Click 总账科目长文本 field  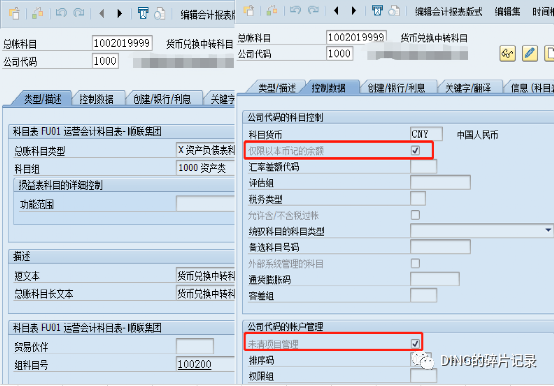(x=205, y=293)
